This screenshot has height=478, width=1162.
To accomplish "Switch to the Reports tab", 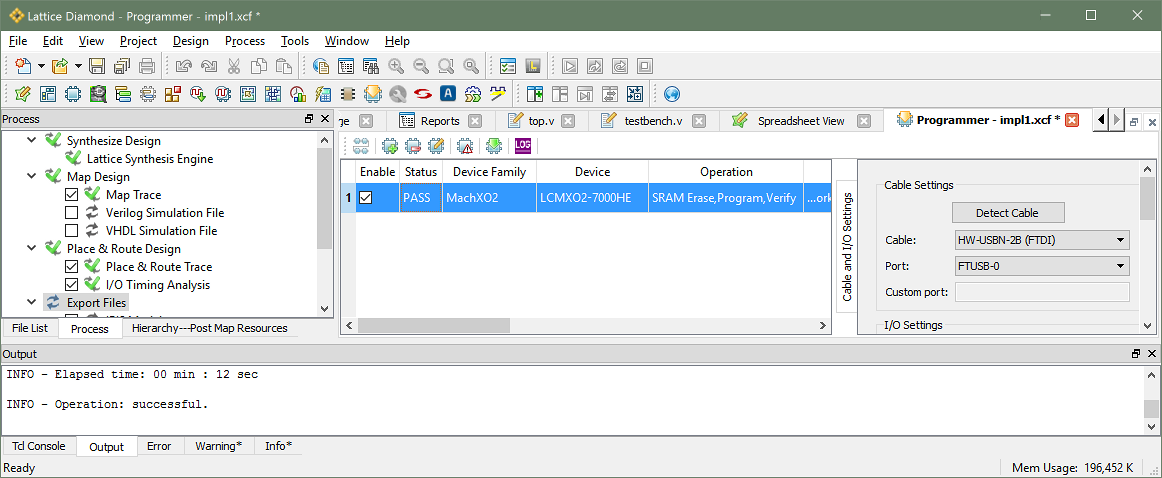I will [440, 121].
